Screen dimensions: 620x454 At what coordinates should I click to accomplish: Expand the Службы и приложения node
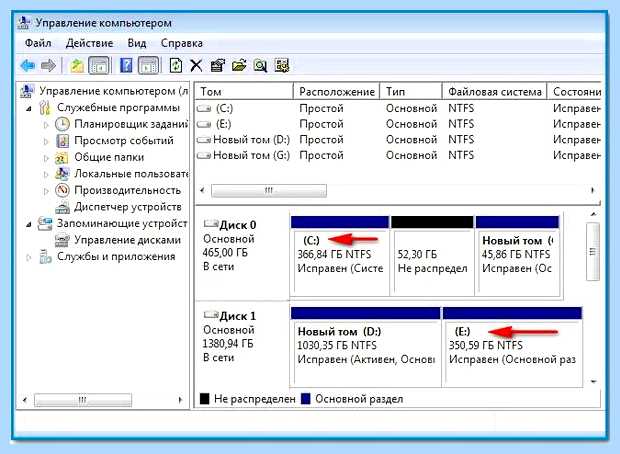coord(28,257)
